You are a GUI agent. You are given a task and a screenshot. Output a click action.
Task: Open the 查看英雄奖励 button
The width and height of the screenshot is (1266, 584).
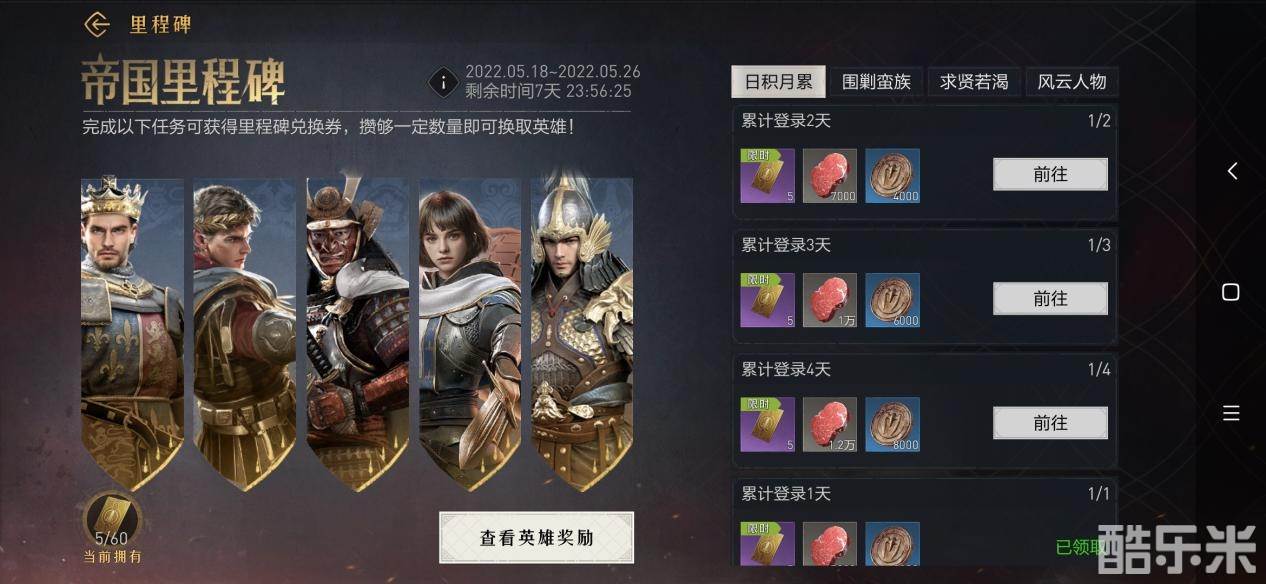pos(536,538)
